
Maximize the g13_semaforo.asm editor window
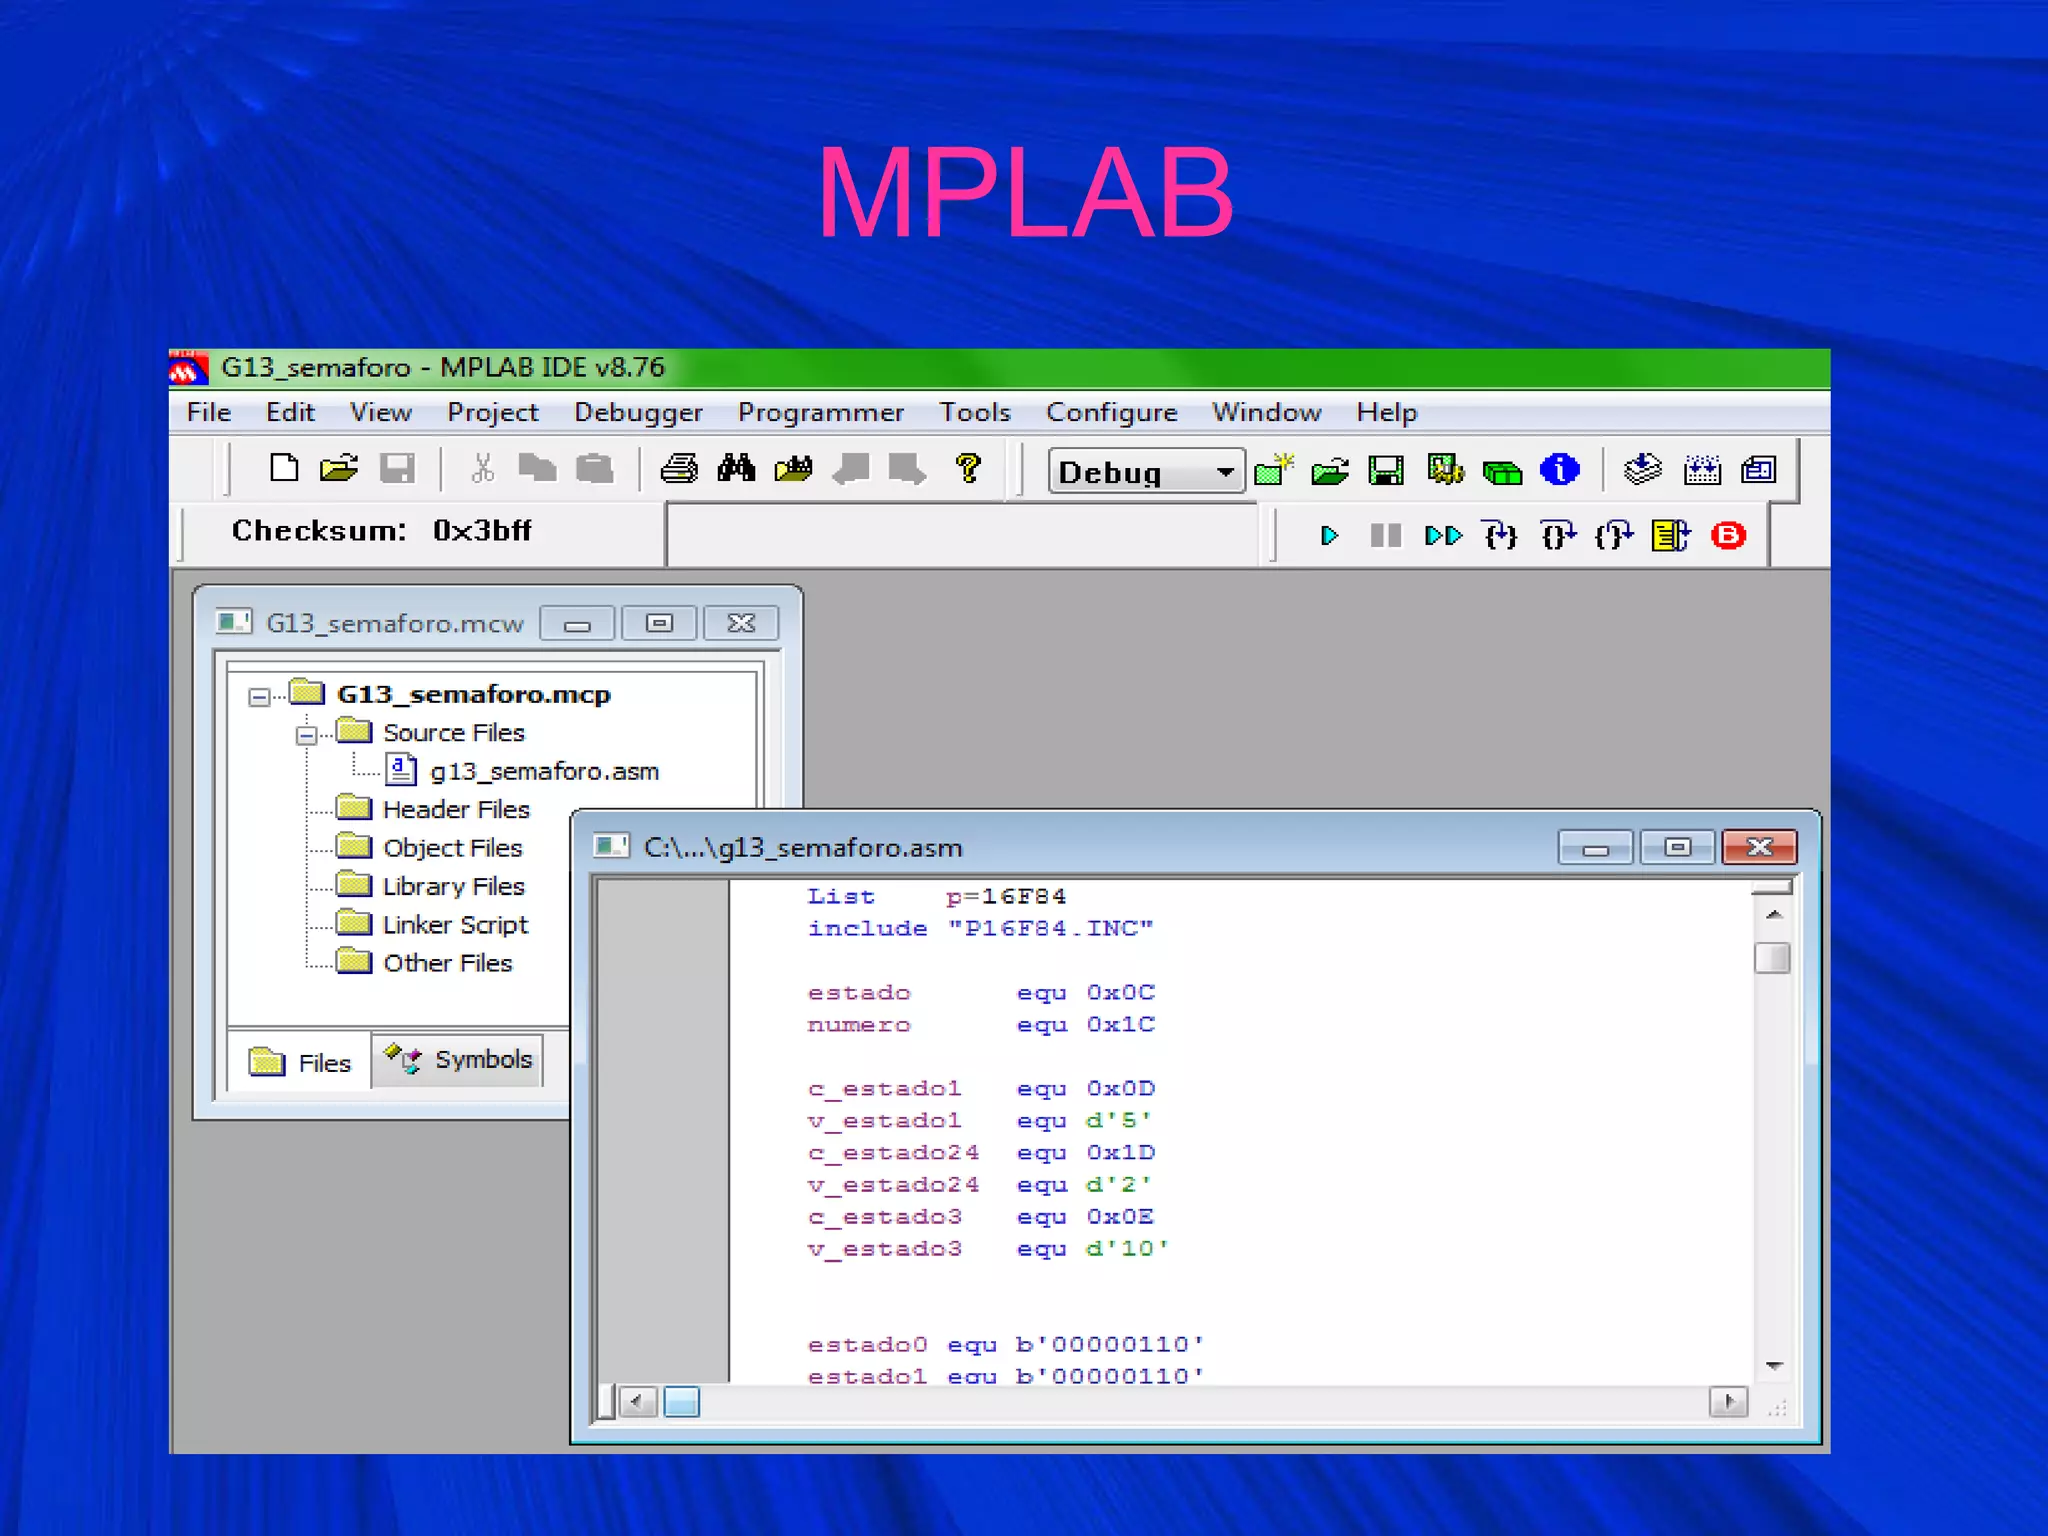pos(1678,847)
